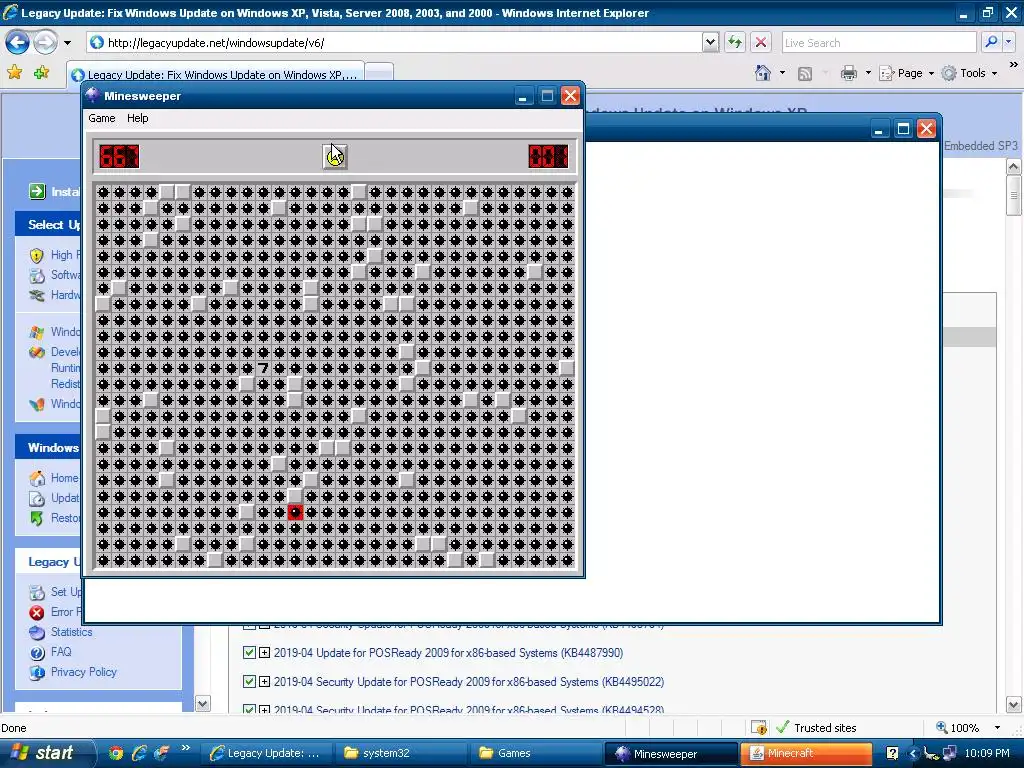
Task: Click the Minesweeper smiley face reset button
Action: [x=335, y=157]
